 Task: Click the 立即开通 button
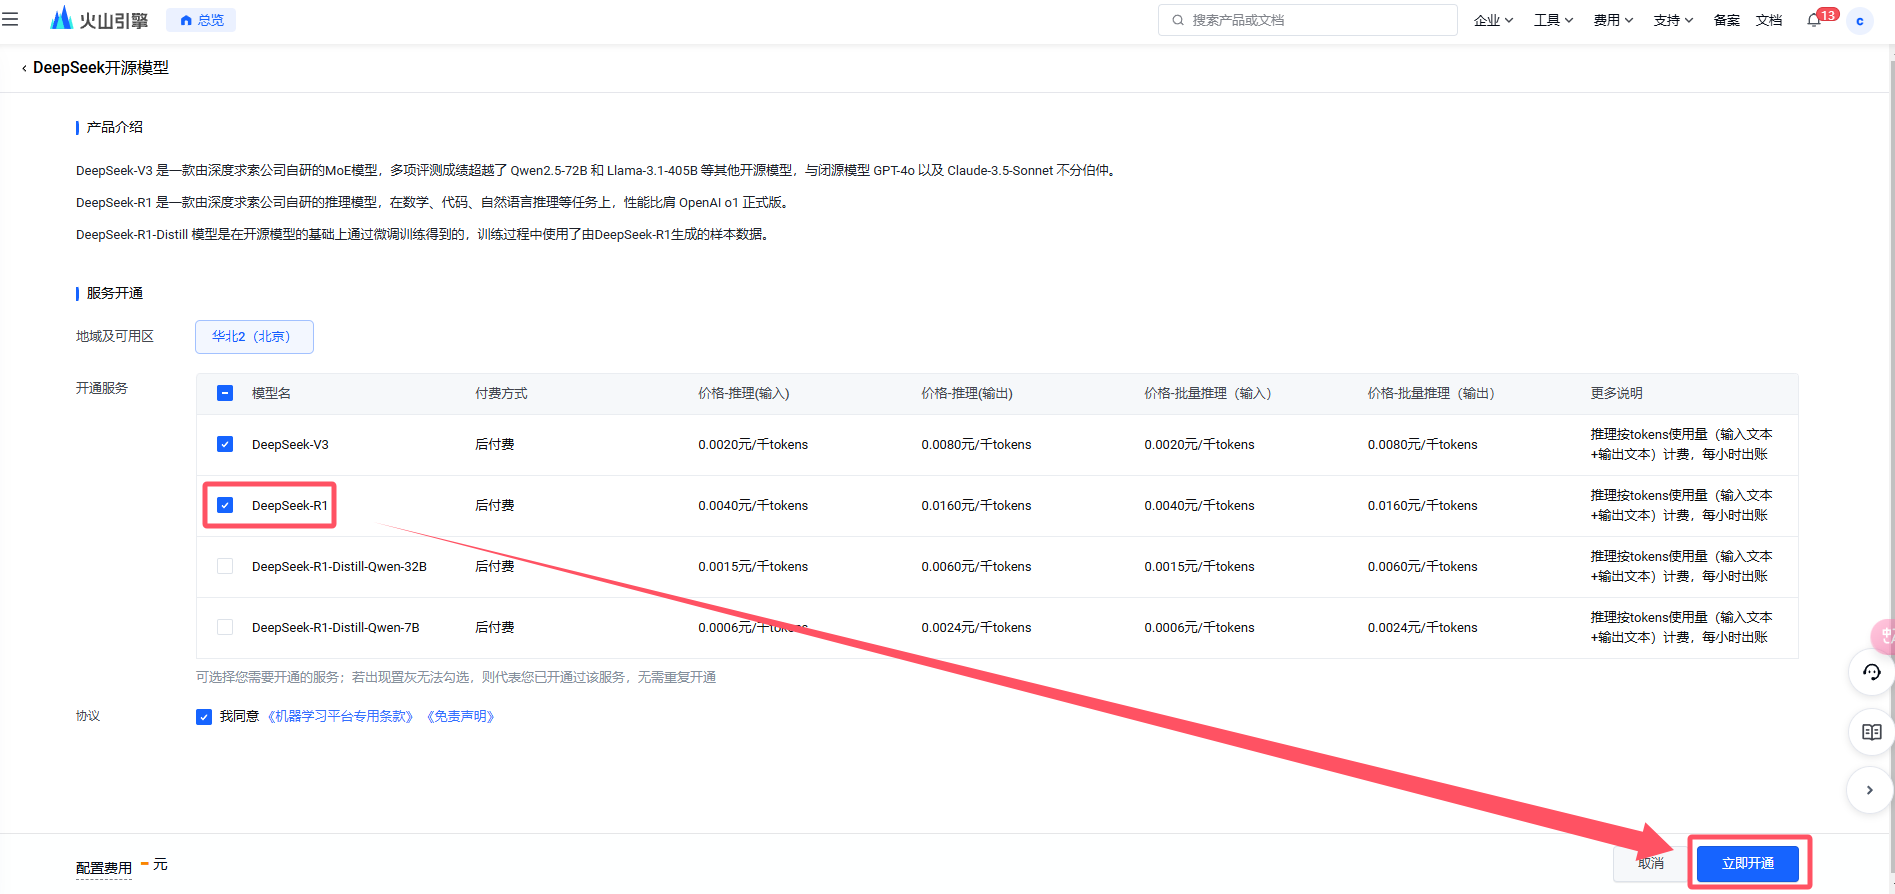[x=1748, y=863]
